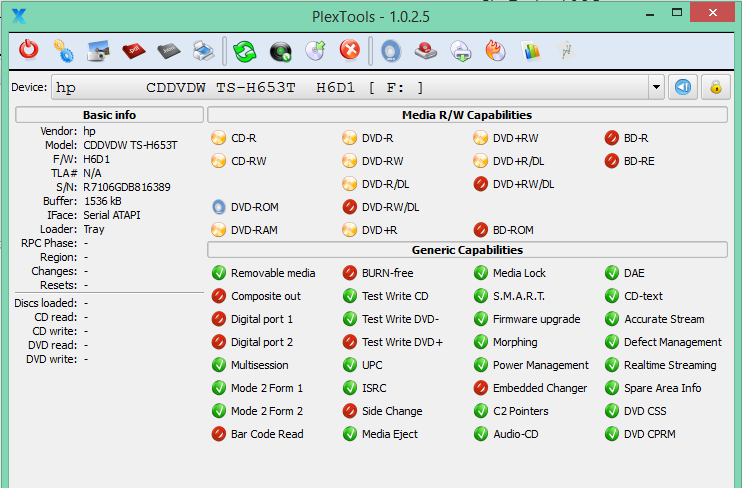Maximize the PlexTools window
The width and height of the screenshot is (742, 488).
(677, 13)
